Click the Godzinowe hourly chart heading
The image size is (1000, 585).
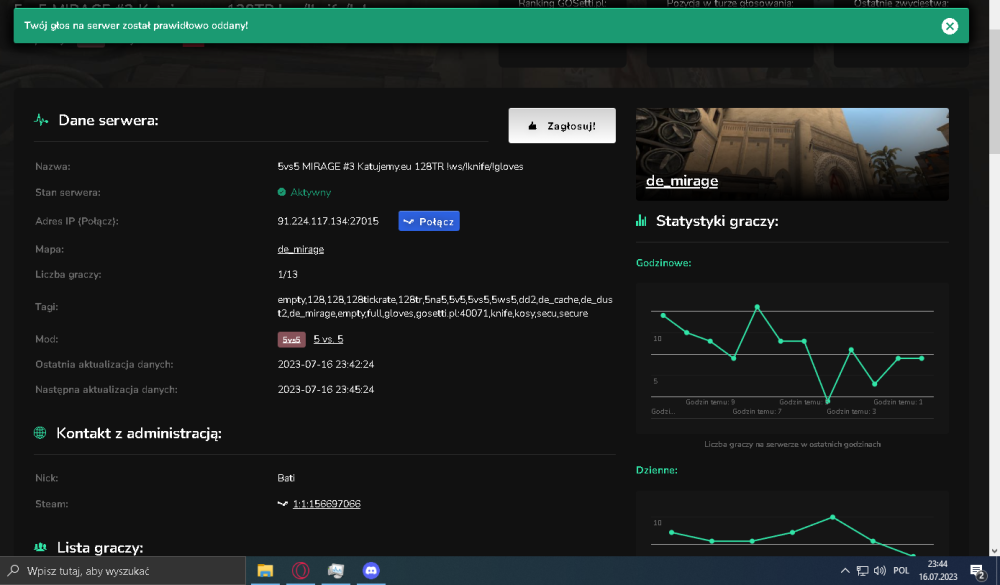tap(663, 263)
